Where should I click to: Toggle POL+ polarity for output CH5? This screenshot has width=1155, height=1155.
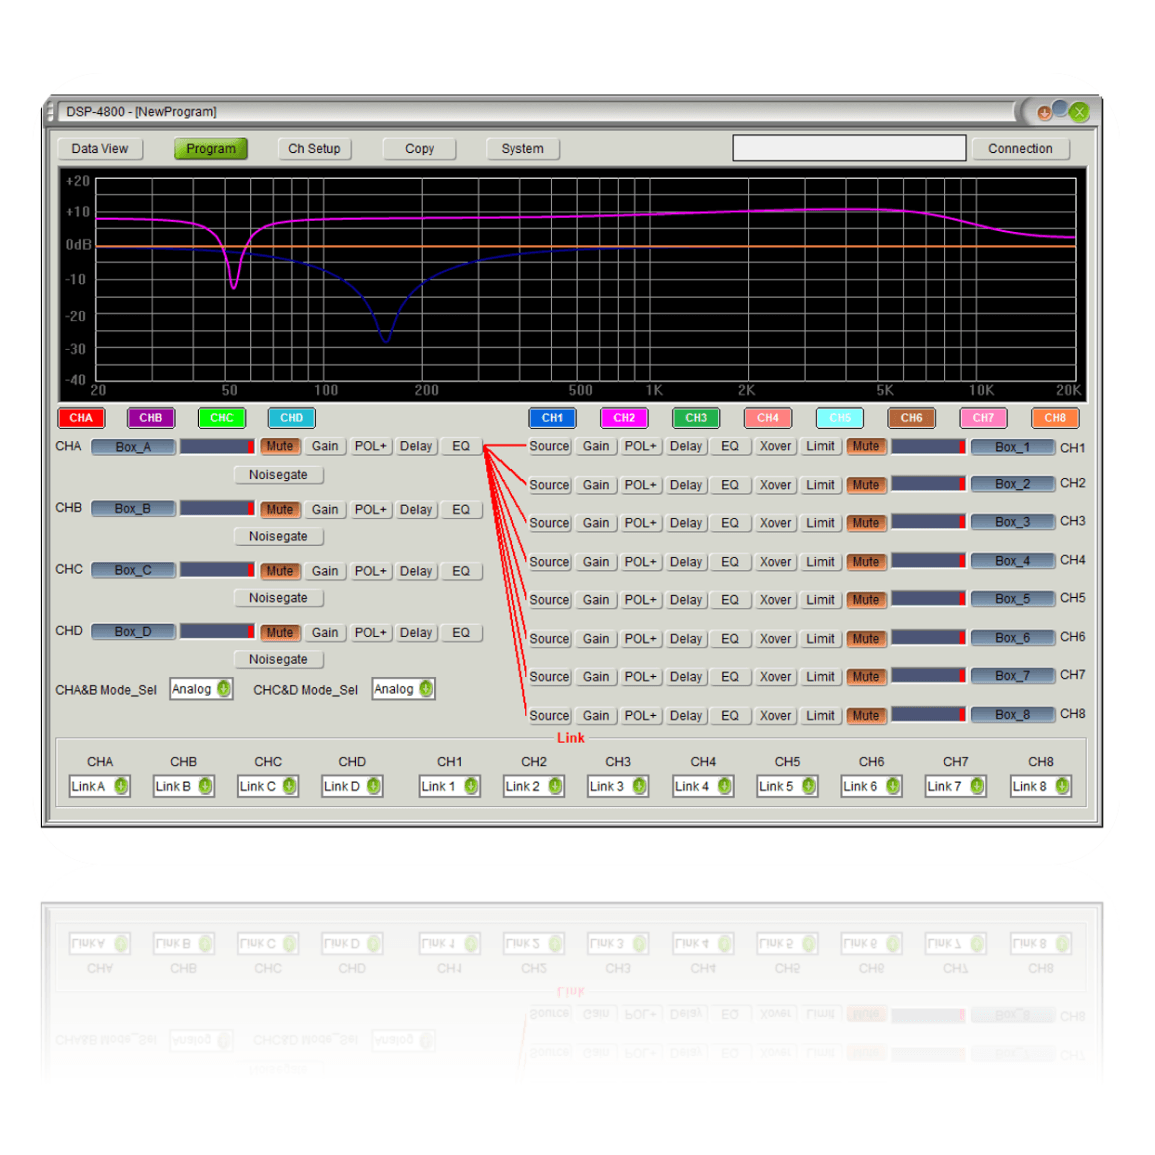641,600
